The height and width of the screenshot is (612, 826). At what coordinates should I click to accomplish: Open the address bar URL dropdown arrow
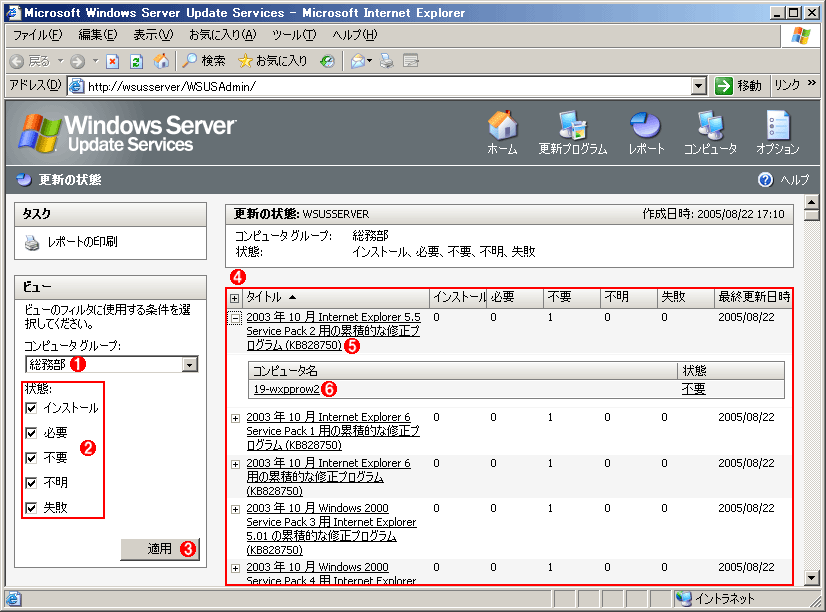(699, 86)
